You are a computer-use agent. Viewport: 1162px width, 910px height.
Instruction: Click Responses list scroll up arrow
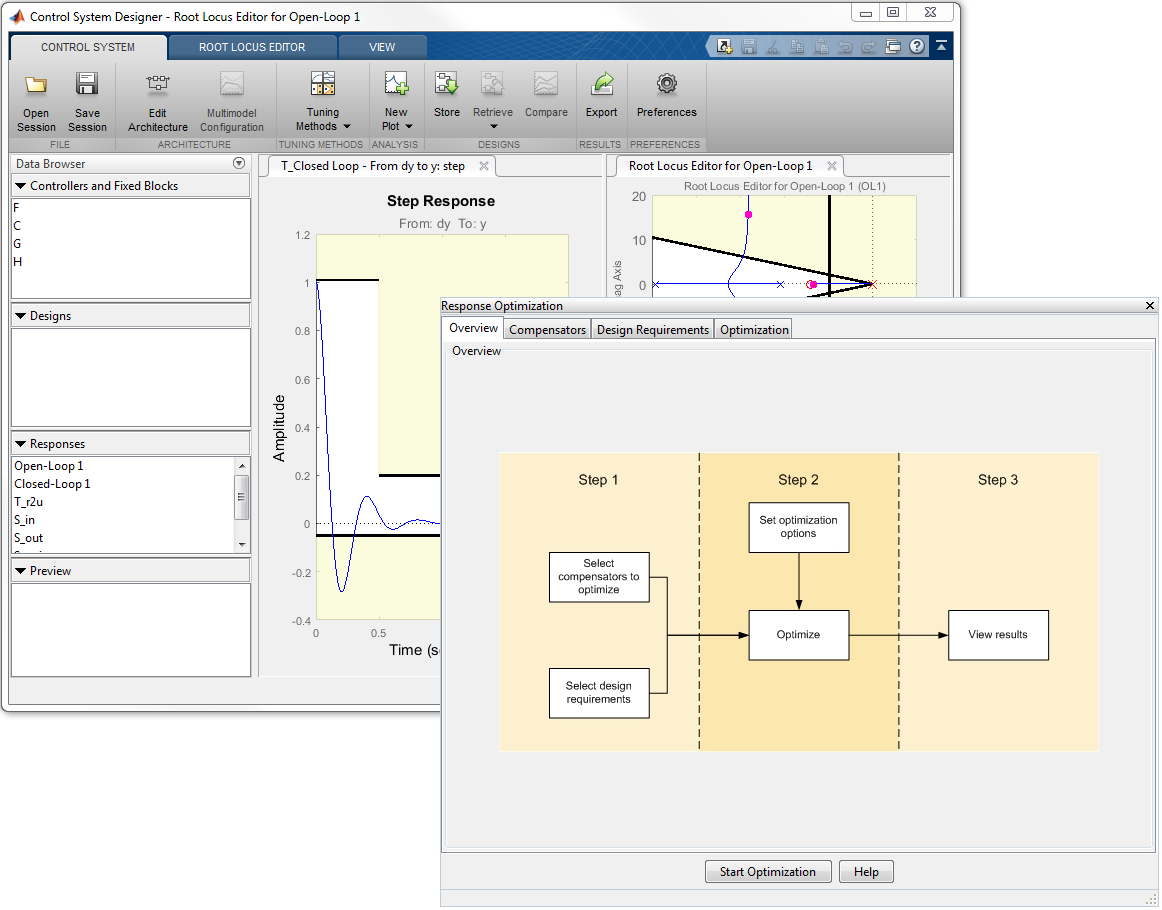[242, 465]
